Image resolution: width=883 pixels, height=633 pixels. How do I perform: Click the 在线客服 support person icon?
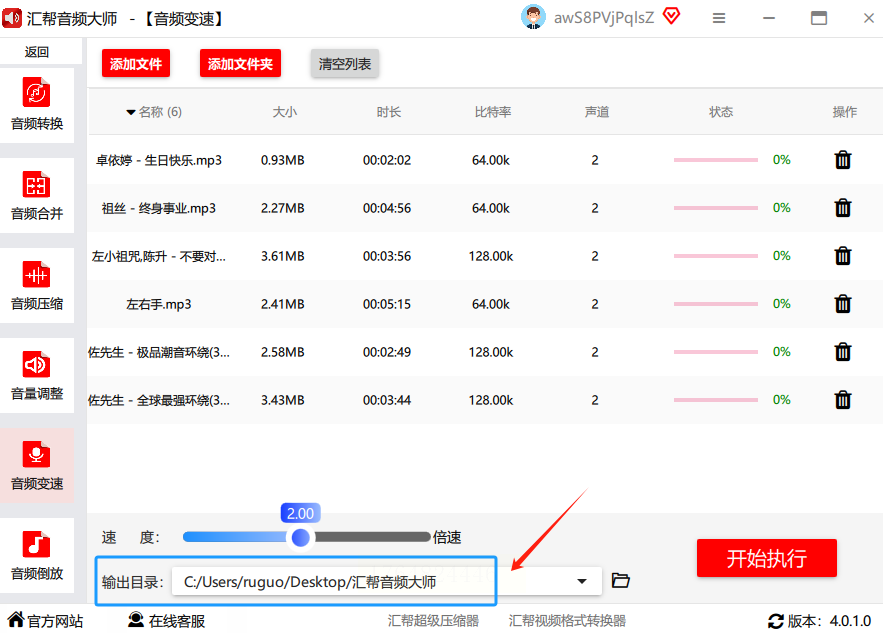(136, 619)
